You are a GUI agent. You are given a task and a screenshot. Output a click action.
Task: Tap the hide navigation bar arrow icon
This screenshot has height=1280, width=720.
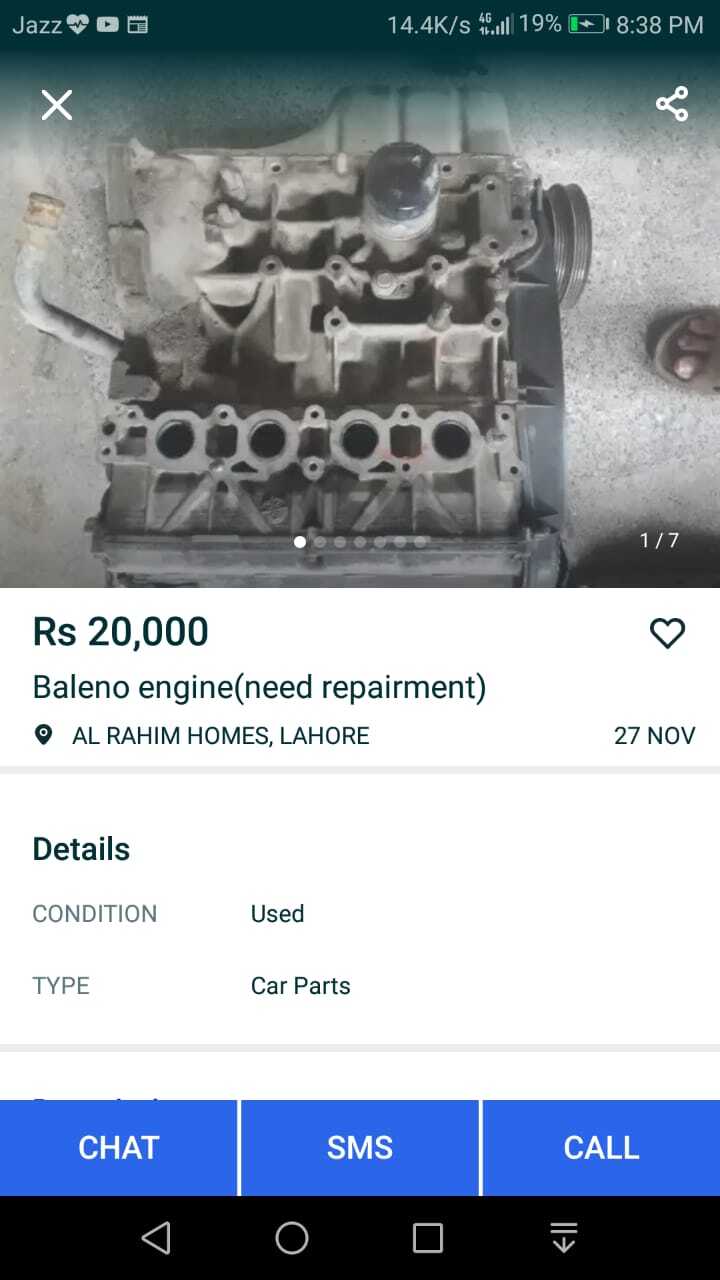click(564, 1238)
